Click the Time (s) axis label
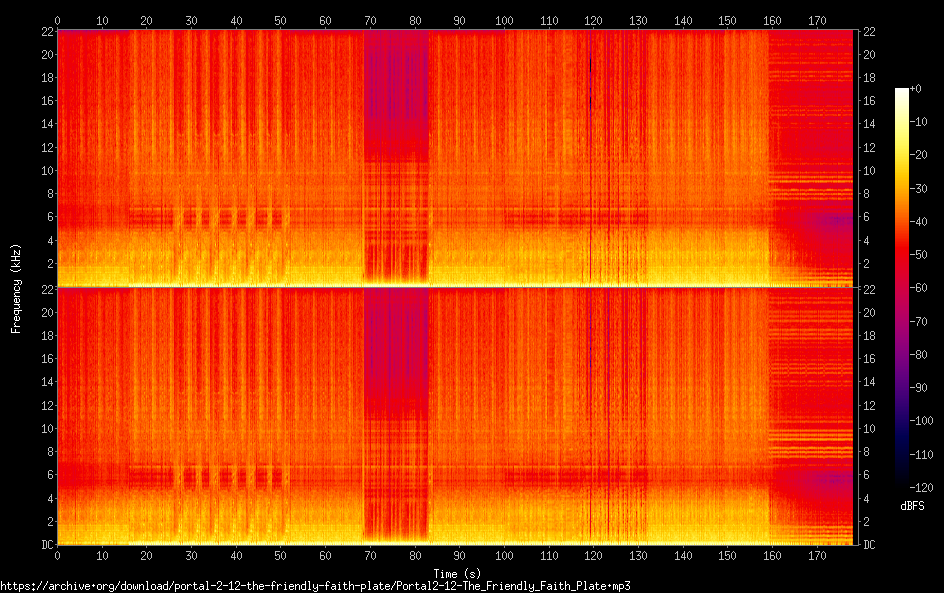Screen dimensions: 944x593 [x=457, y=574]
